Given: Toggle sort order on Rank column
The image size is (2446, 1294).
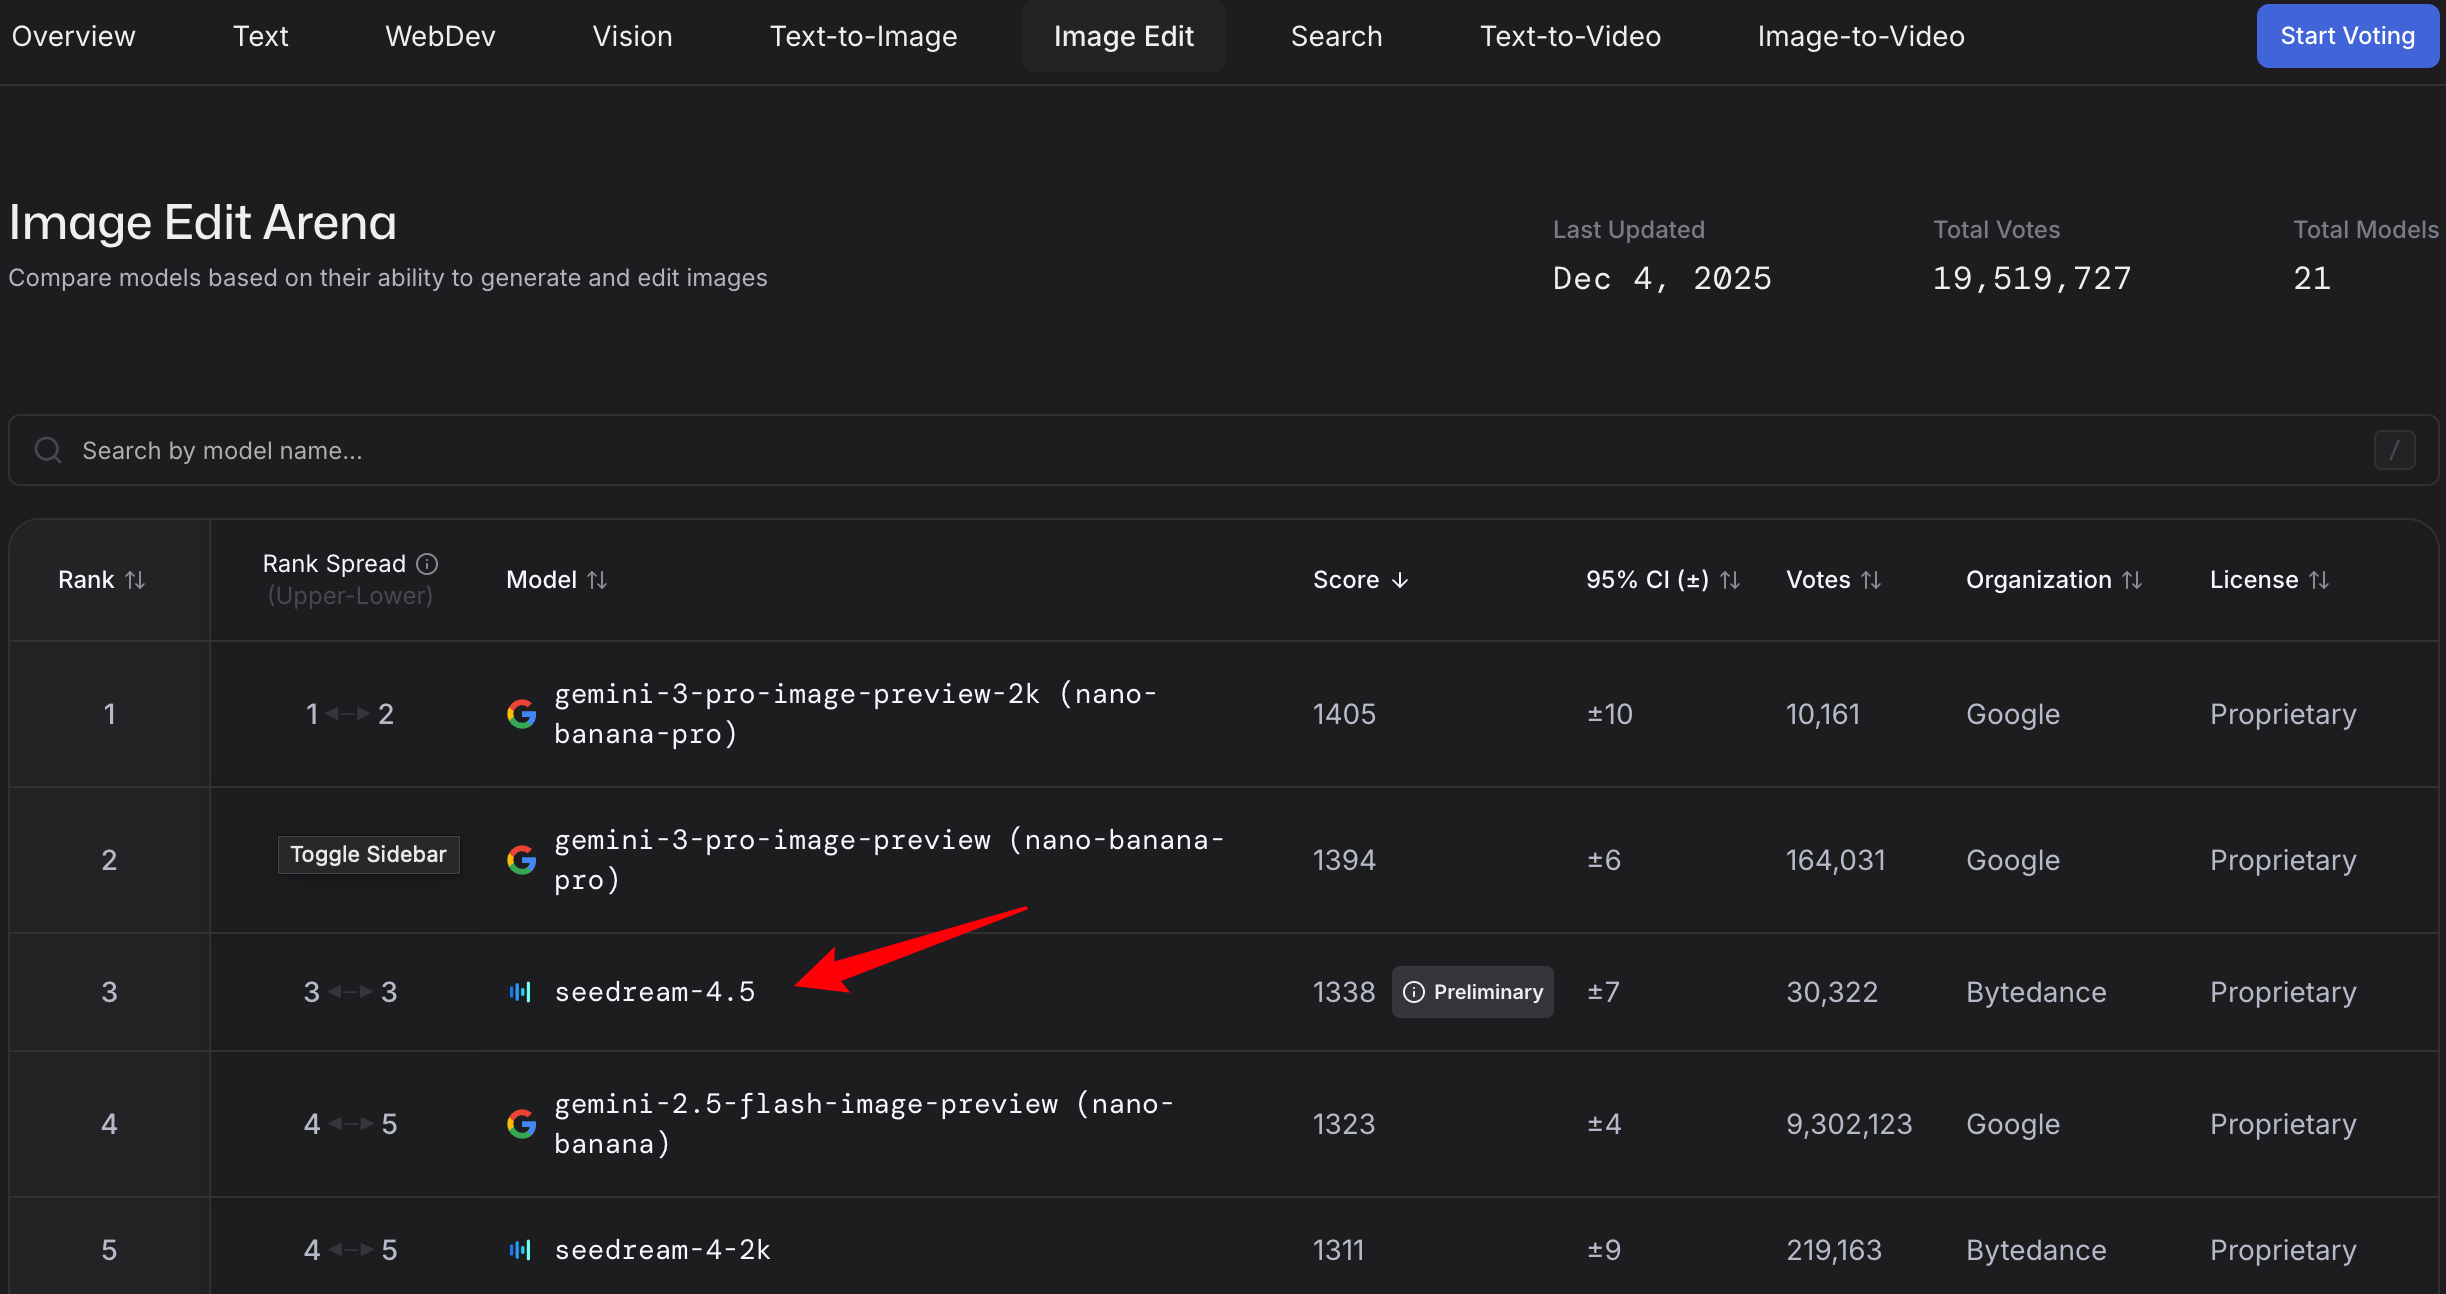Looking at the screenshot, I should point(135,580).
